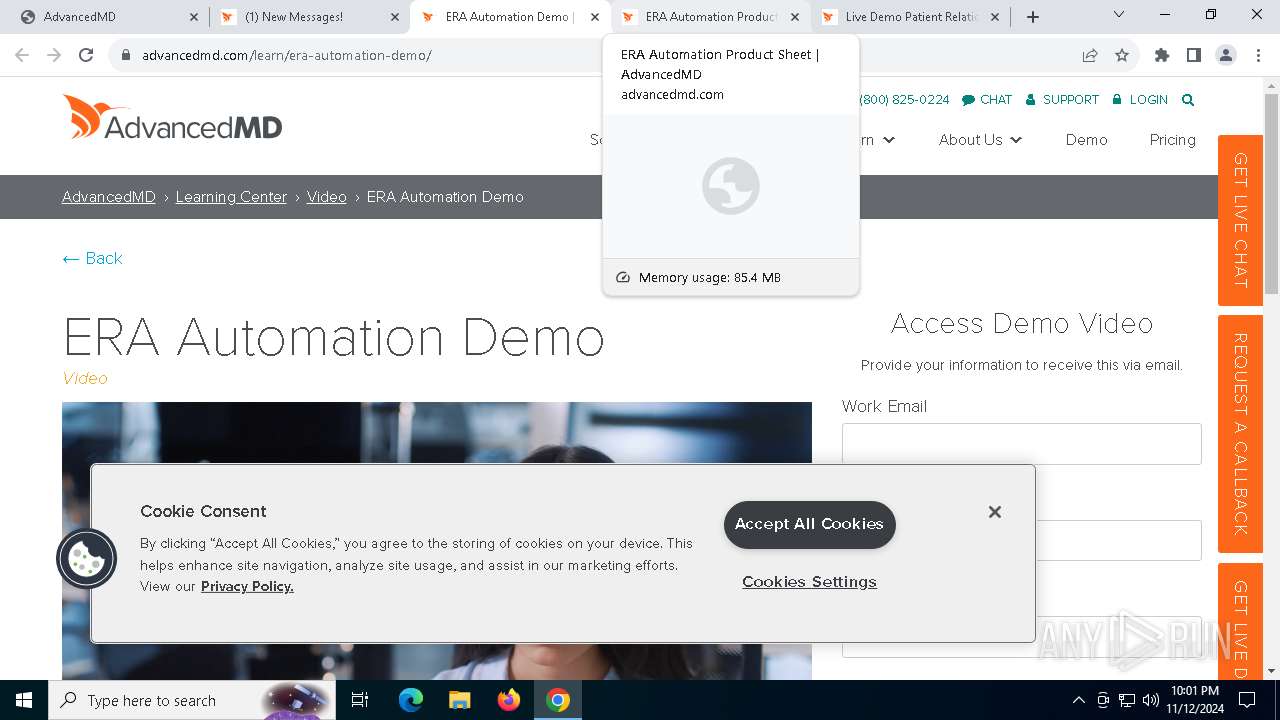The width and height of the screenshot is (1280, 720).
Task: Open File Explorer from taskbar
Action: point(459,700)
